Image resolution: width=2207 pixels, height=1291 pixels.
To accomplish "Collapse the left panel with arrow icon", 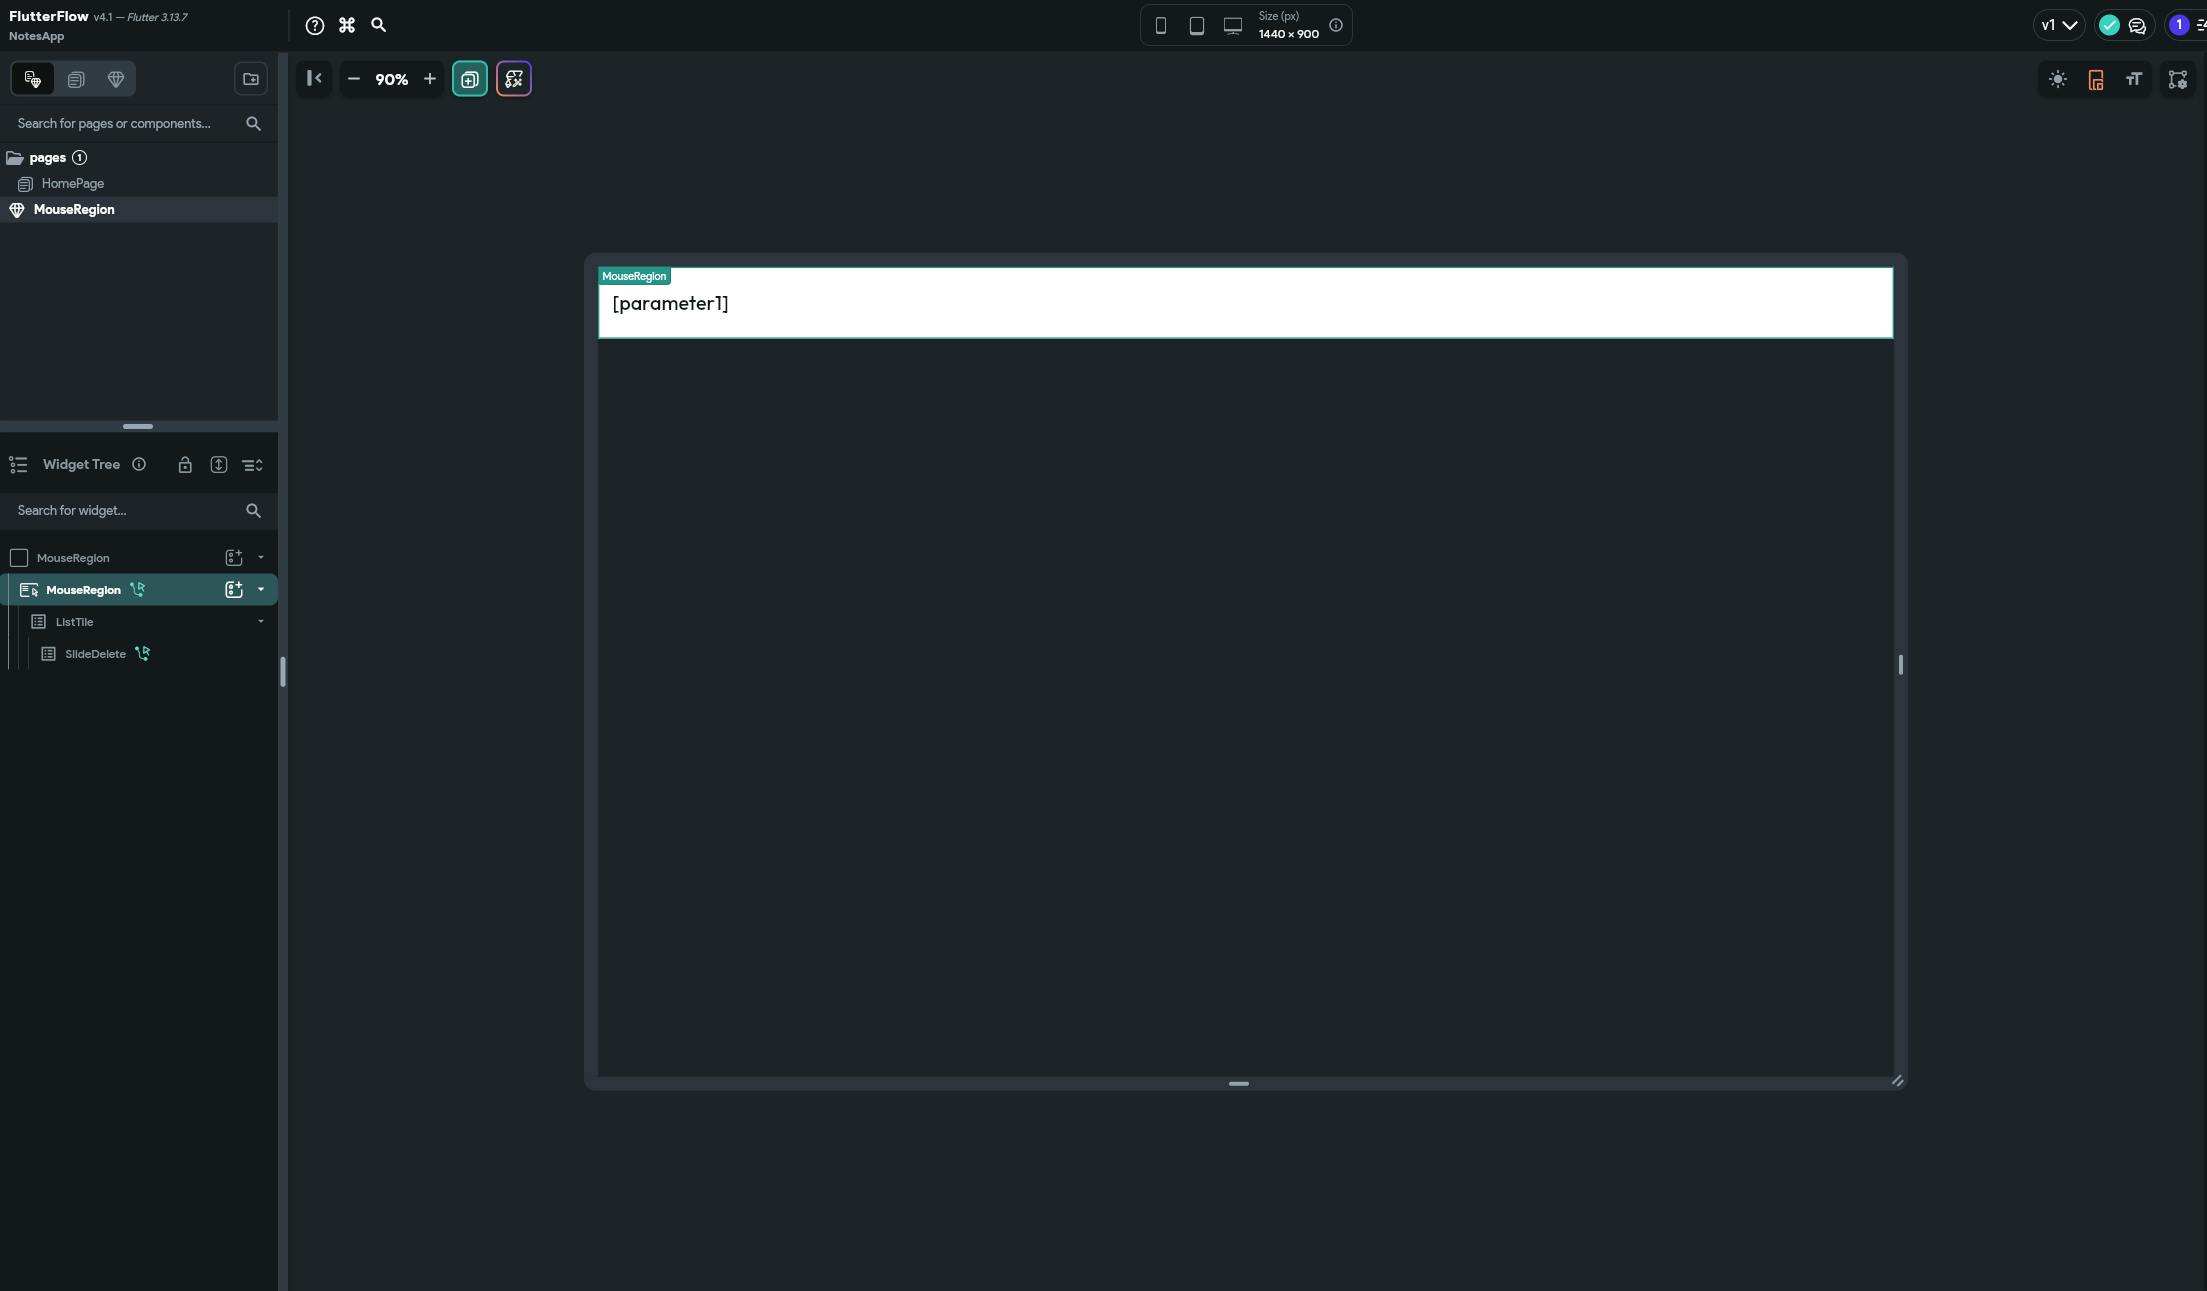I will coord(314,79).
